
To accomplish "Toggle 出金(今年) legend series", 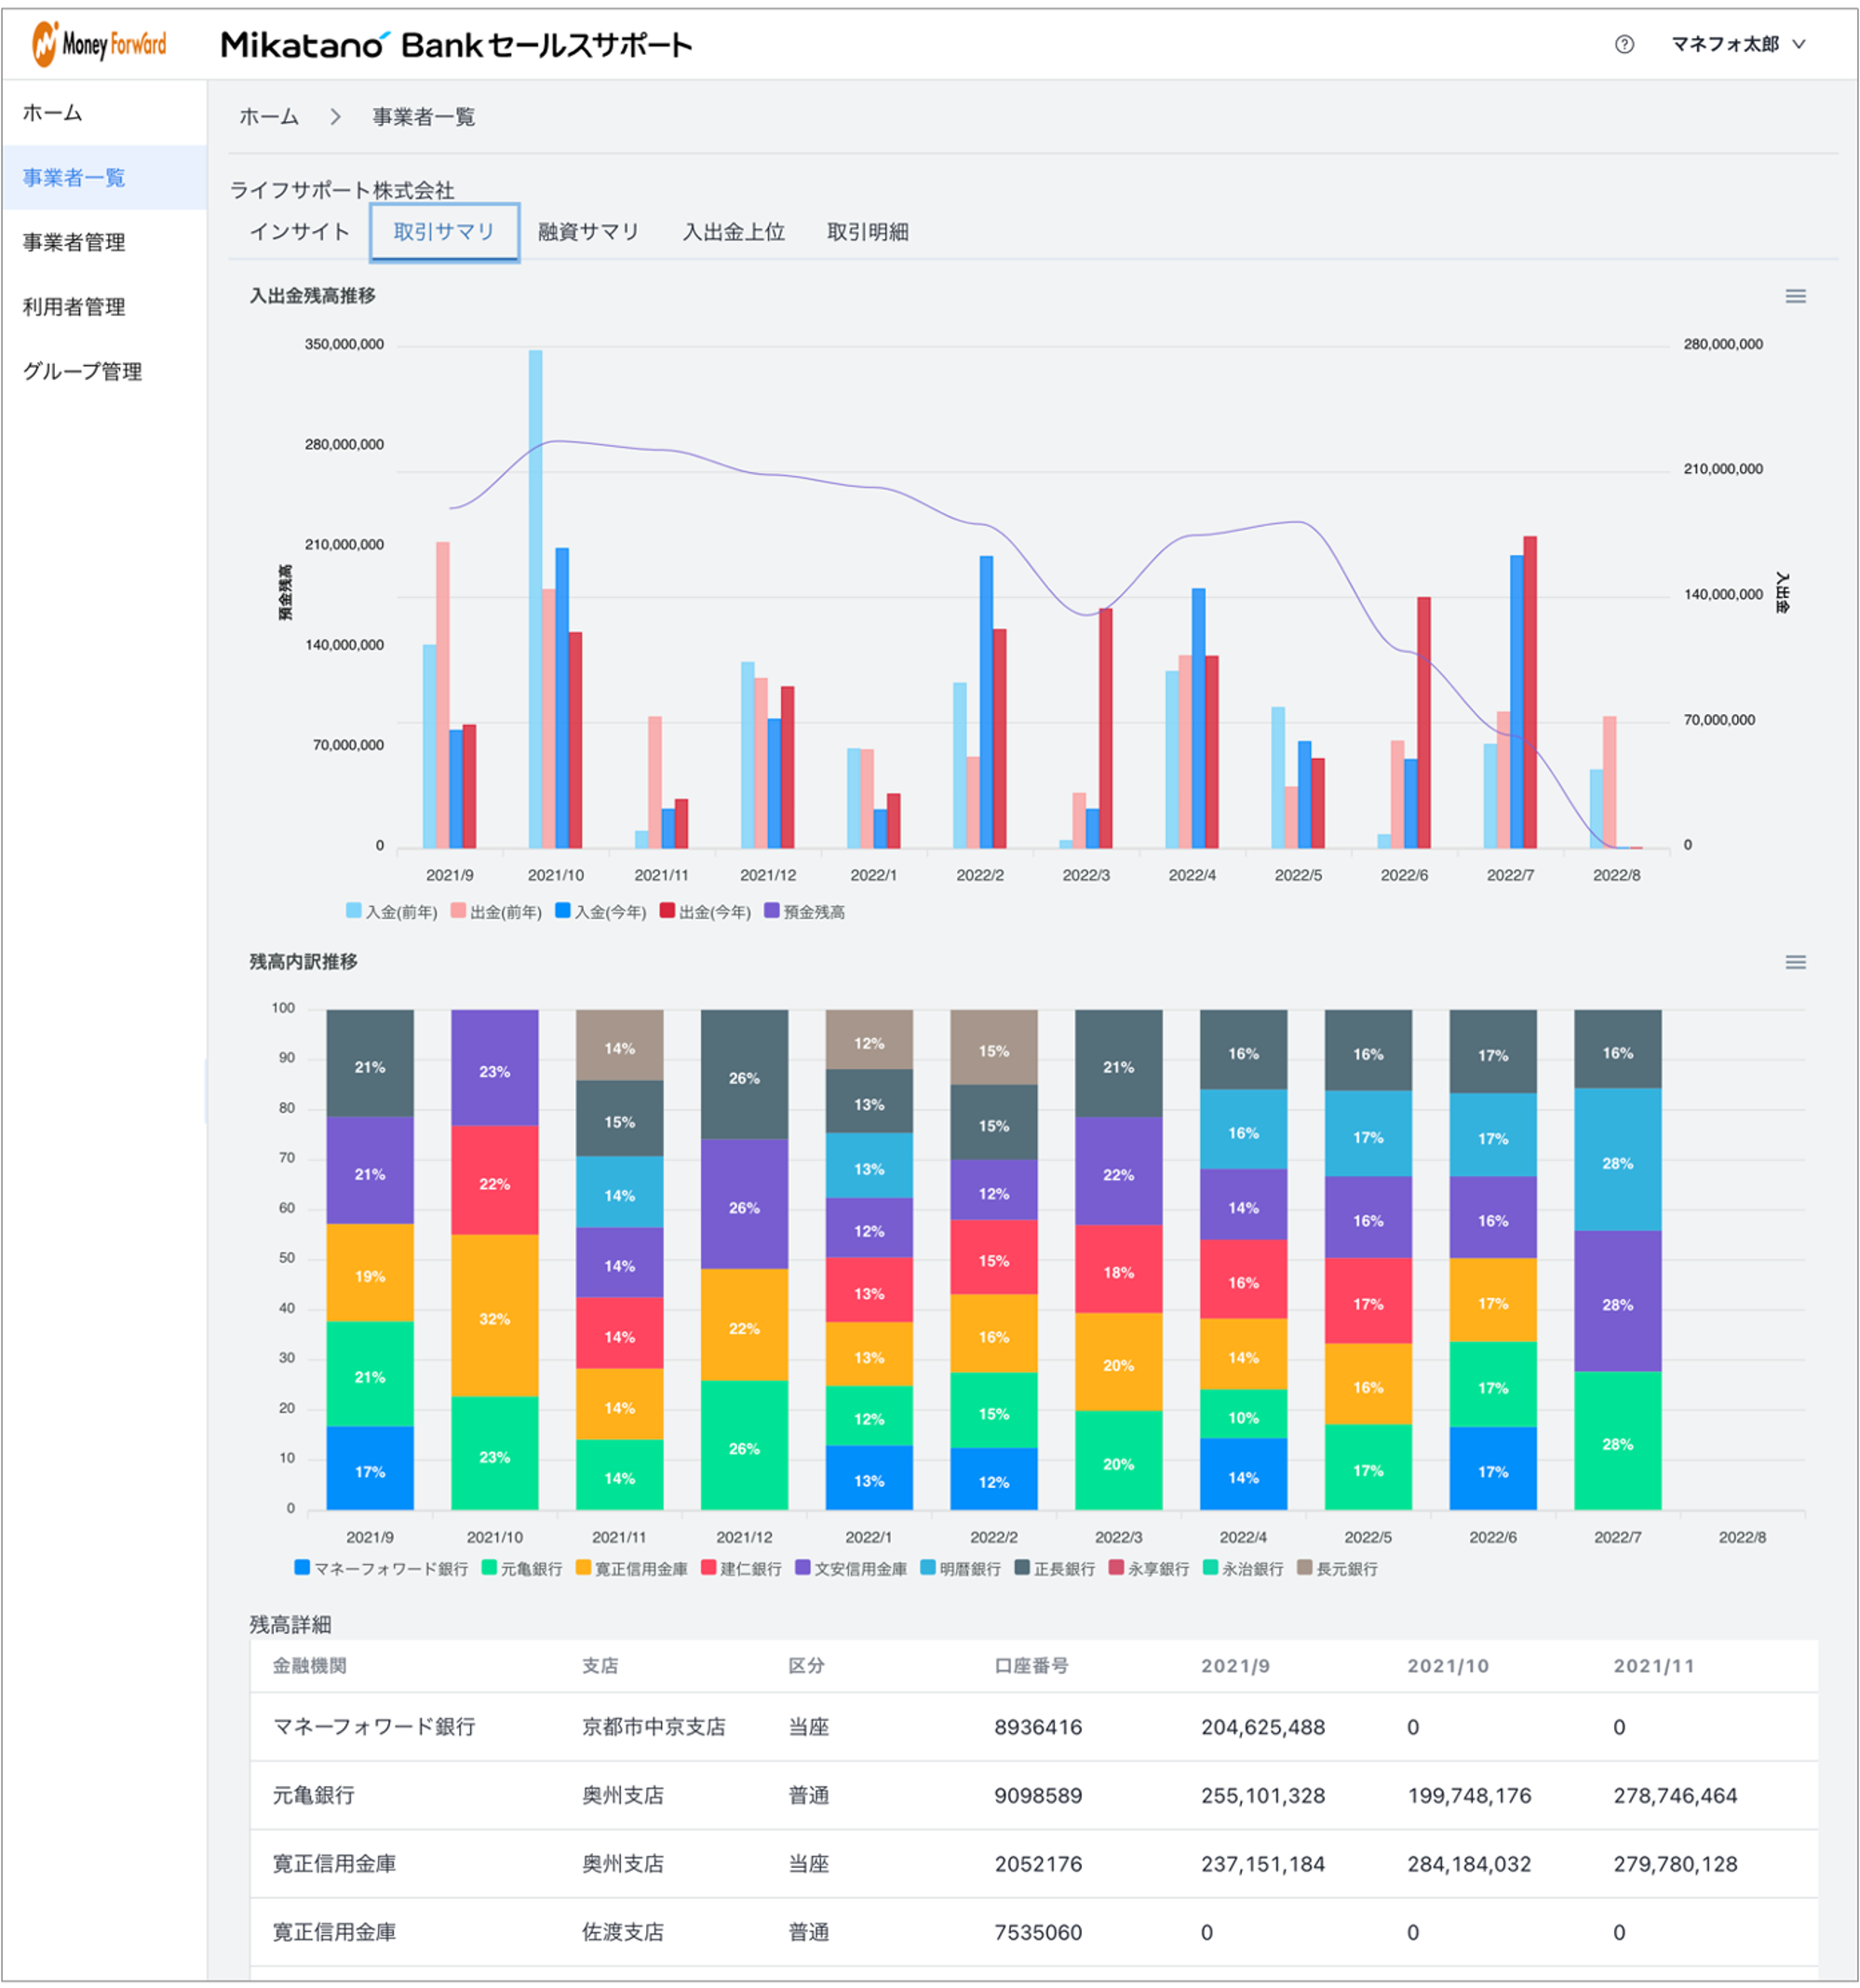I will 705,911.
